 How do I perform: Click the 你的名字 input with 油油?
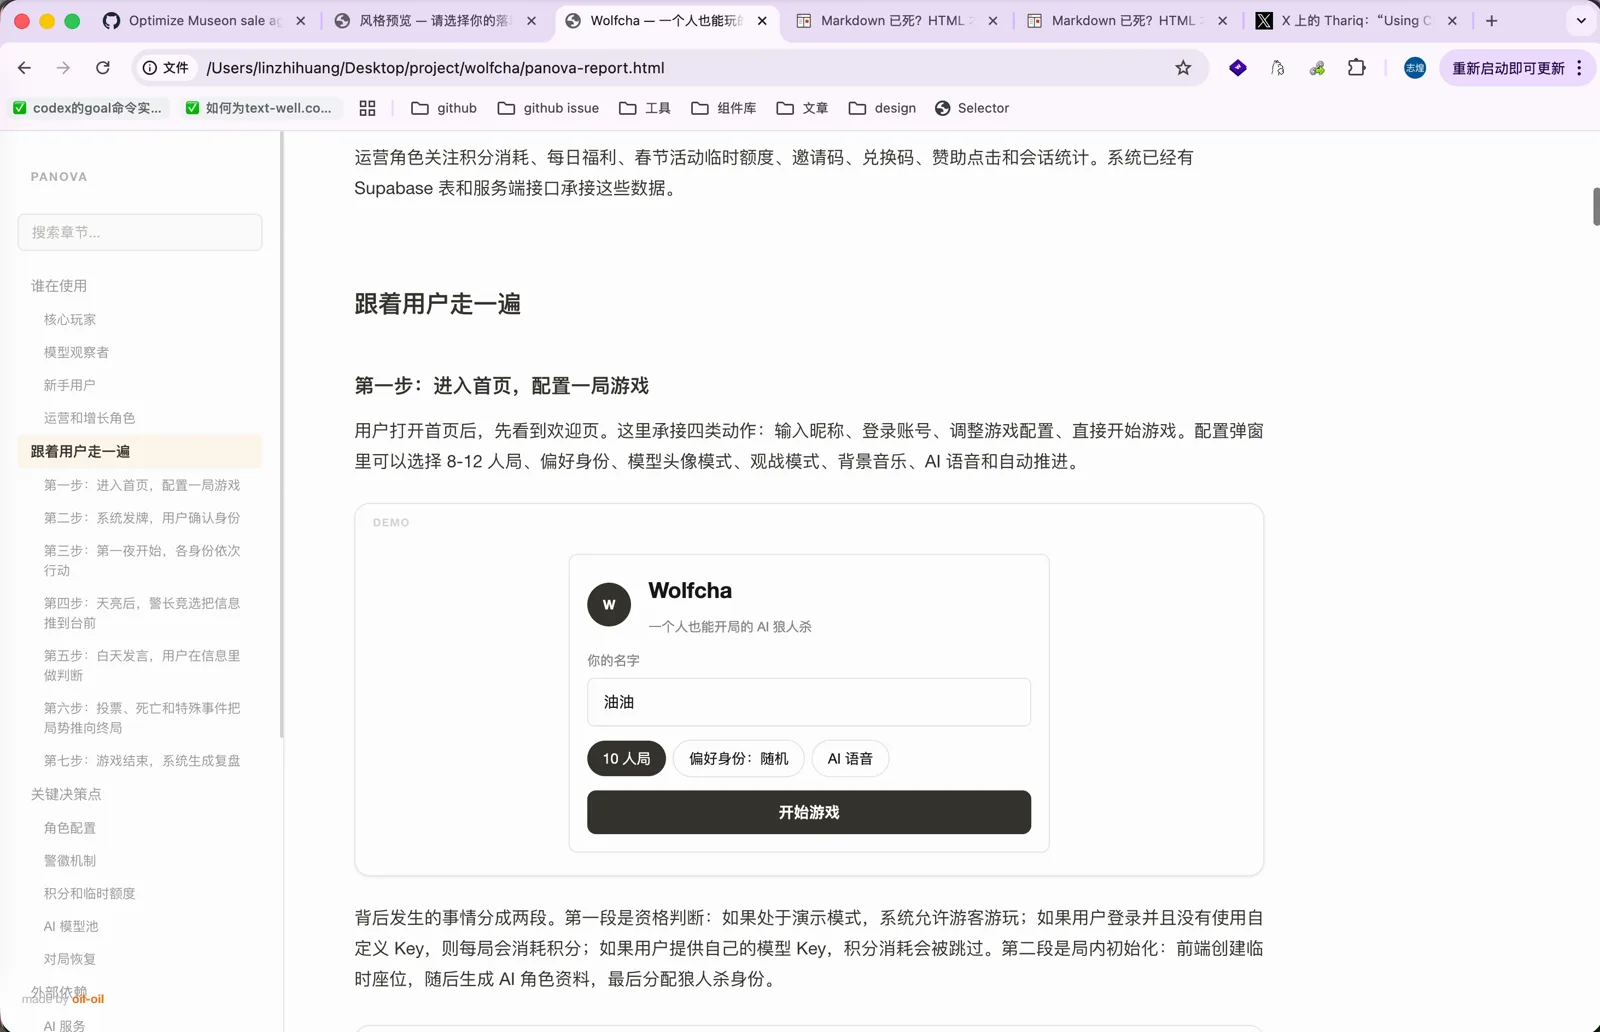(809, 702)
